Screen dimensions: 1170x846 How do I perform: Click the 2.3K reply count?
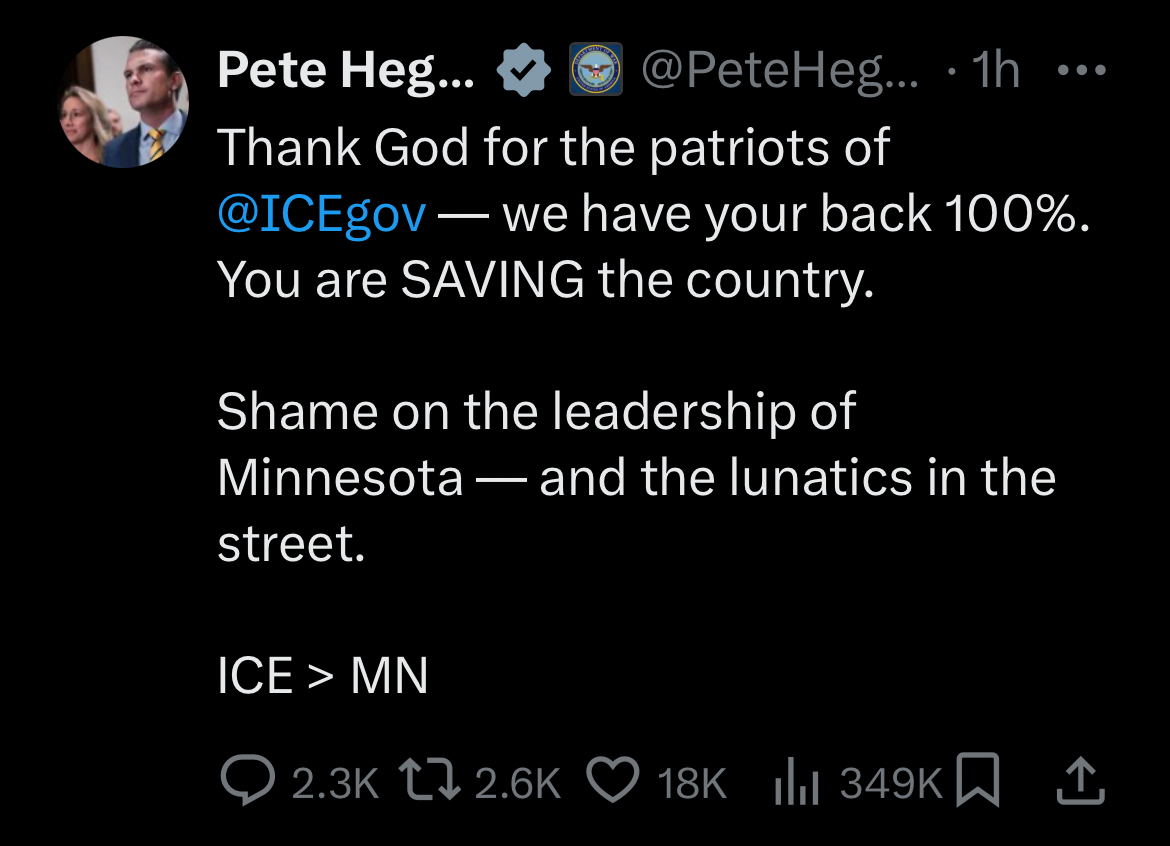point(335,783)
